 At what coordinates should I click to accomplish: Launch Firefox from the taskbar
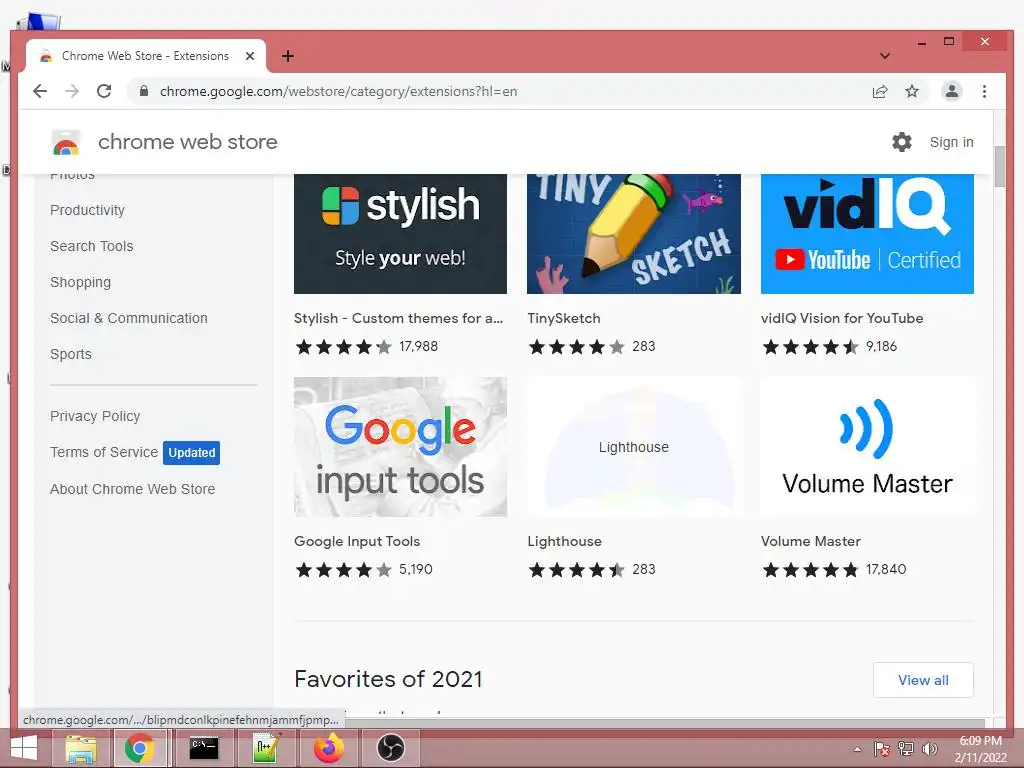(x=329, y=748)
